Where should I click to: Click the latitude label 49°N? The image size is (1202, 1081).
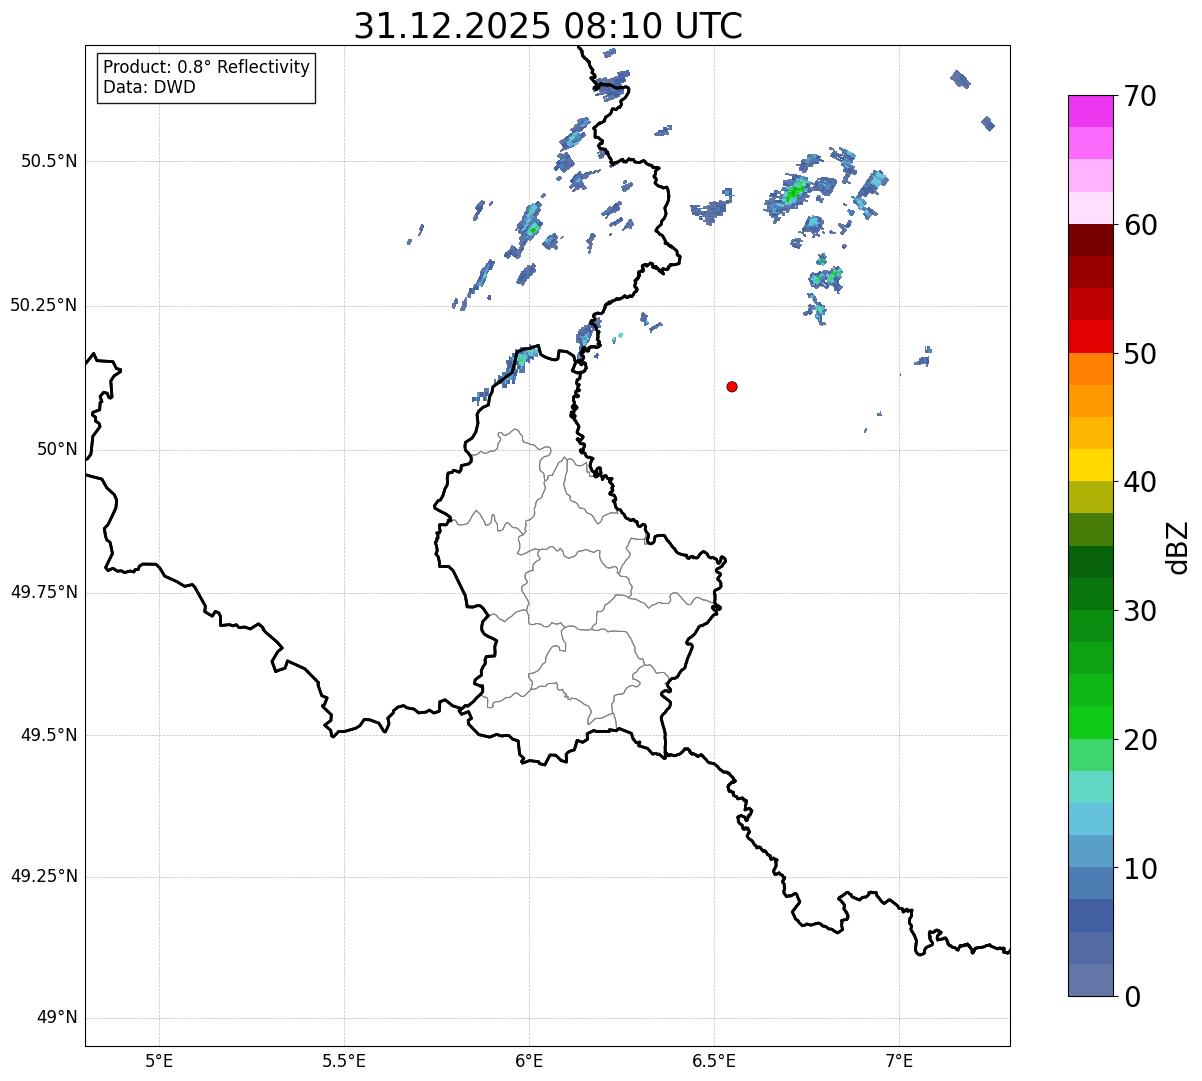point(57,1018)
